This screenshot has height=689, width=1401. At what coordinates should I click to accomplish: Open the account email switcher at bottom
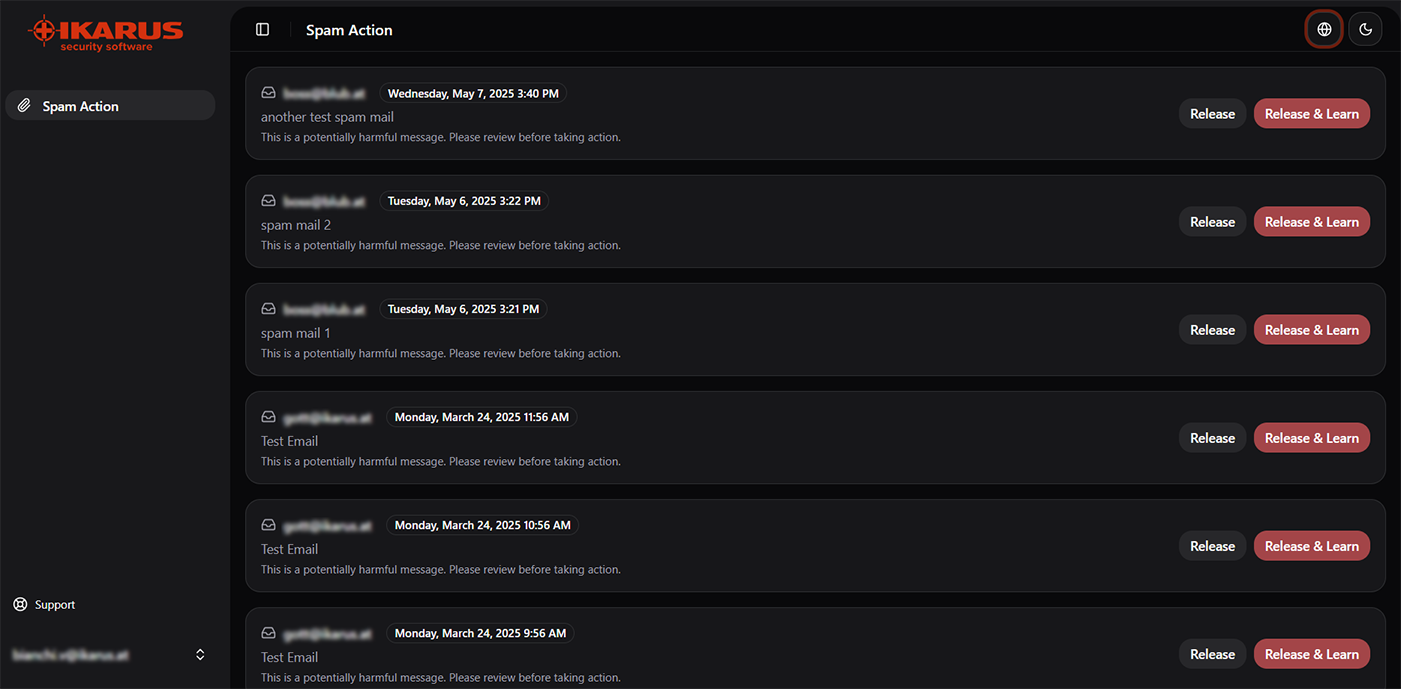pyautogui.click(x=110, y=655)
